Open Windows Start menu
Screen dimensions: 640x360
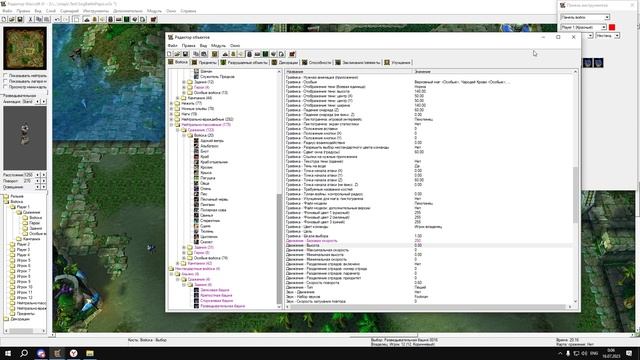8,353
